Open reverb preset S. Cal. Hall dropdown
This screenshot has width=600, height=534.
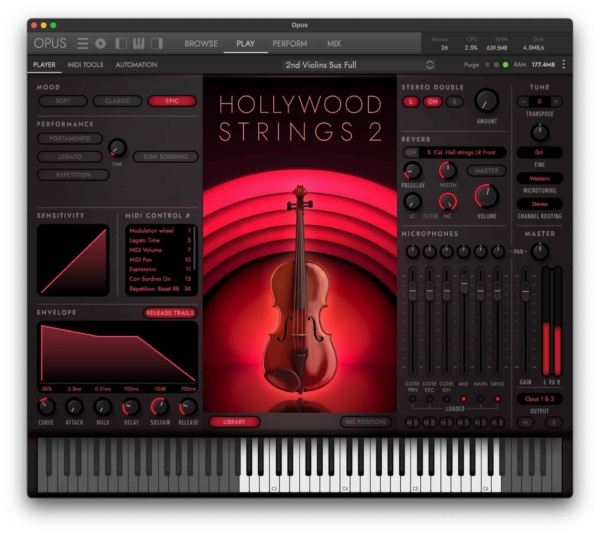[461, 152]
